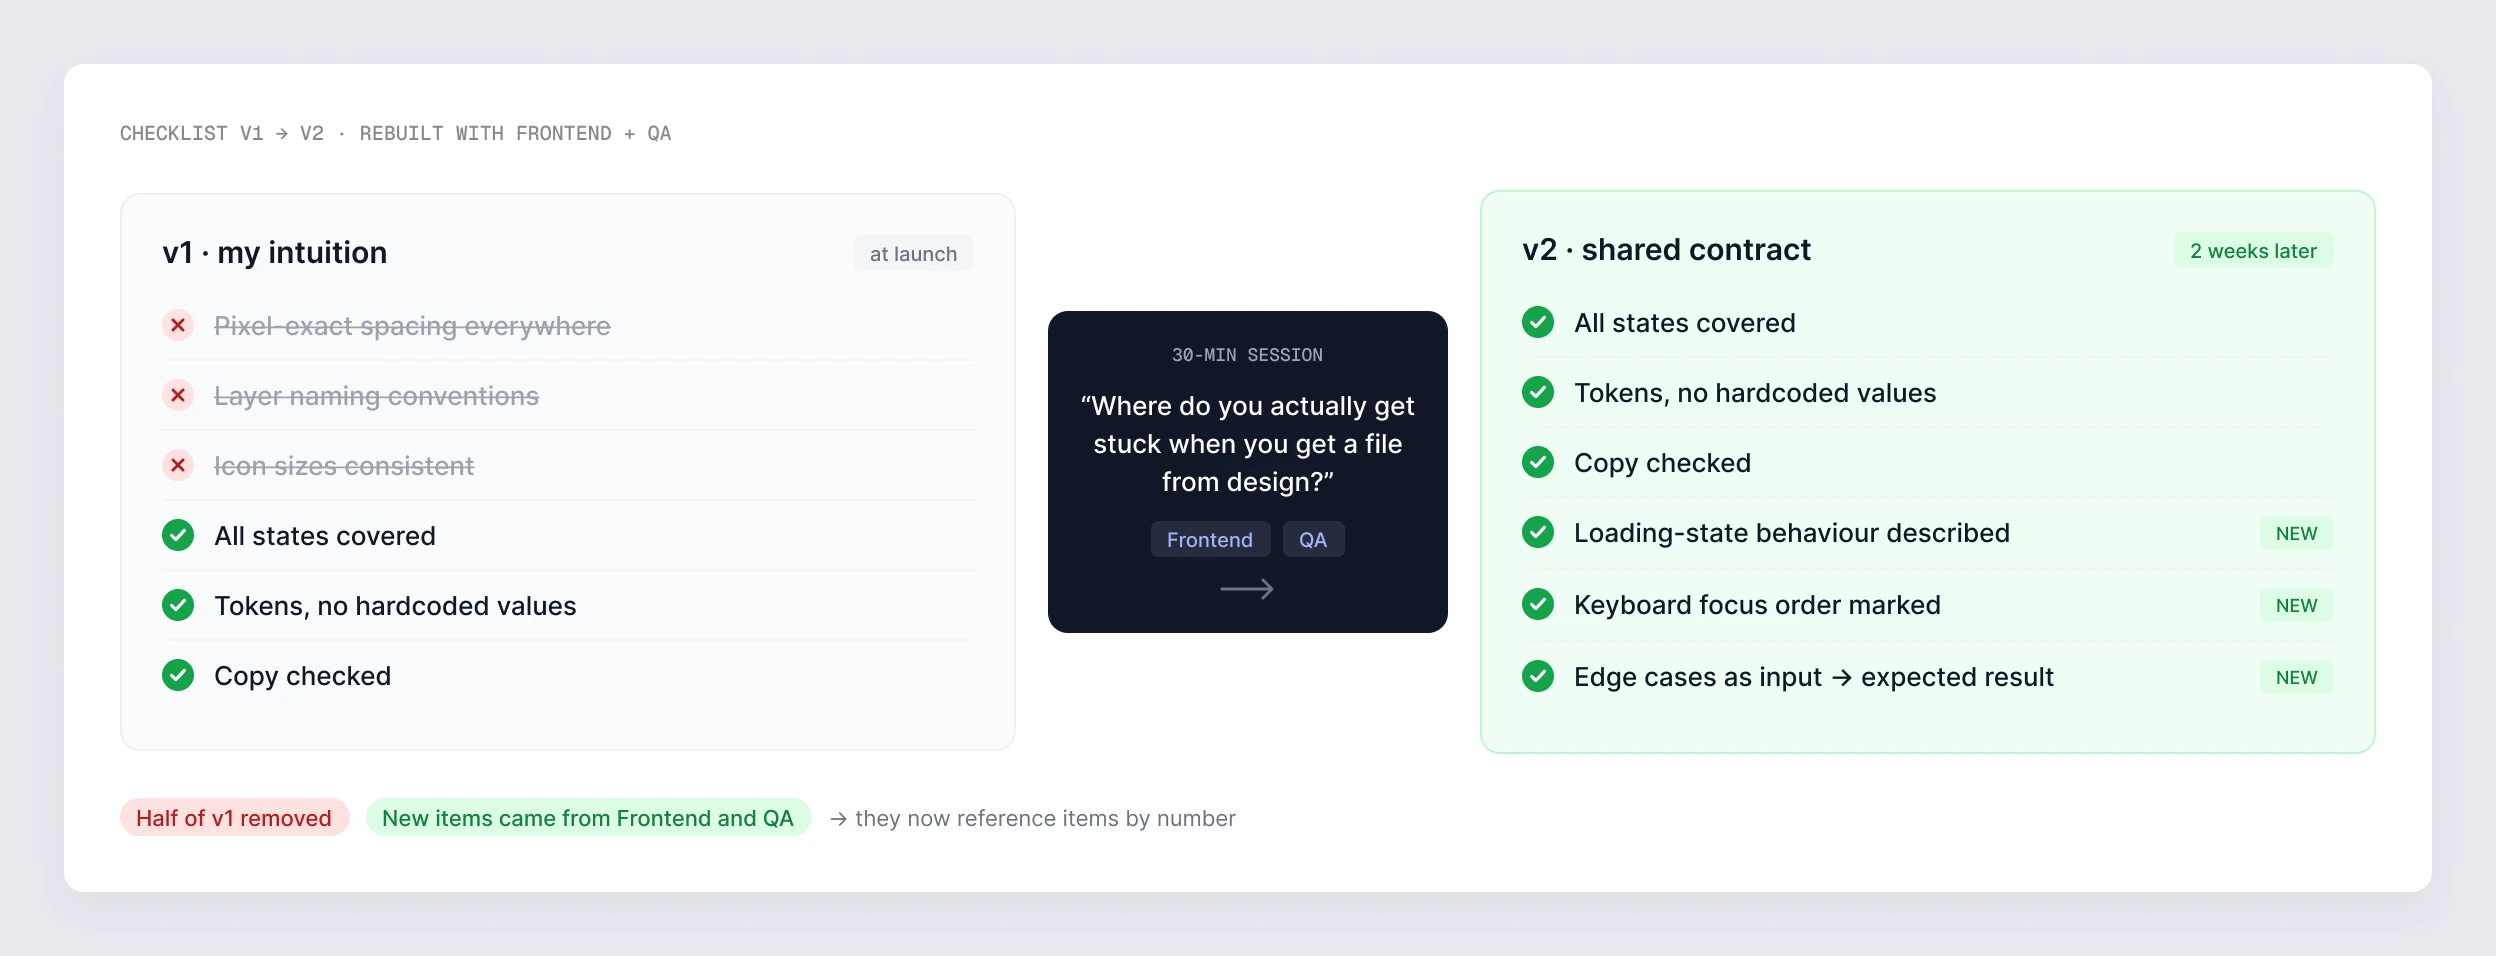Image resolution: width=2496 pixels, height=956 pixels.
Task: Click the check beside Edge cases as input
Action: tap(1538, 676)
